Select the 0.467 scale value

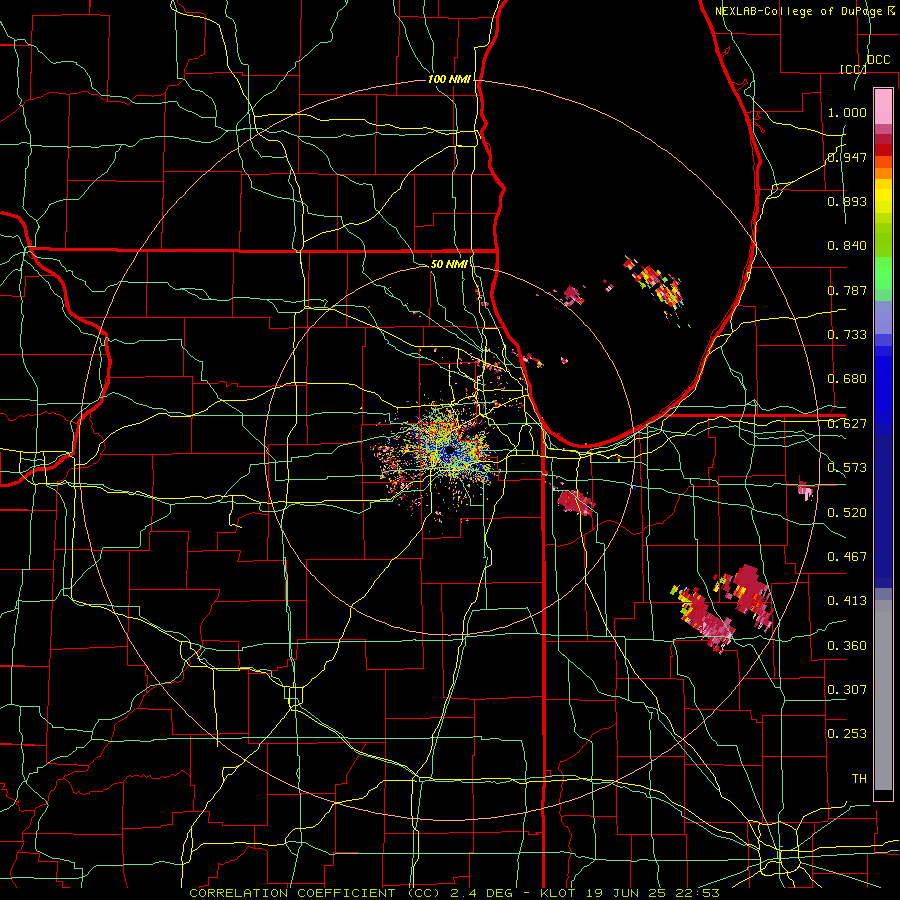tap(847, 557)
